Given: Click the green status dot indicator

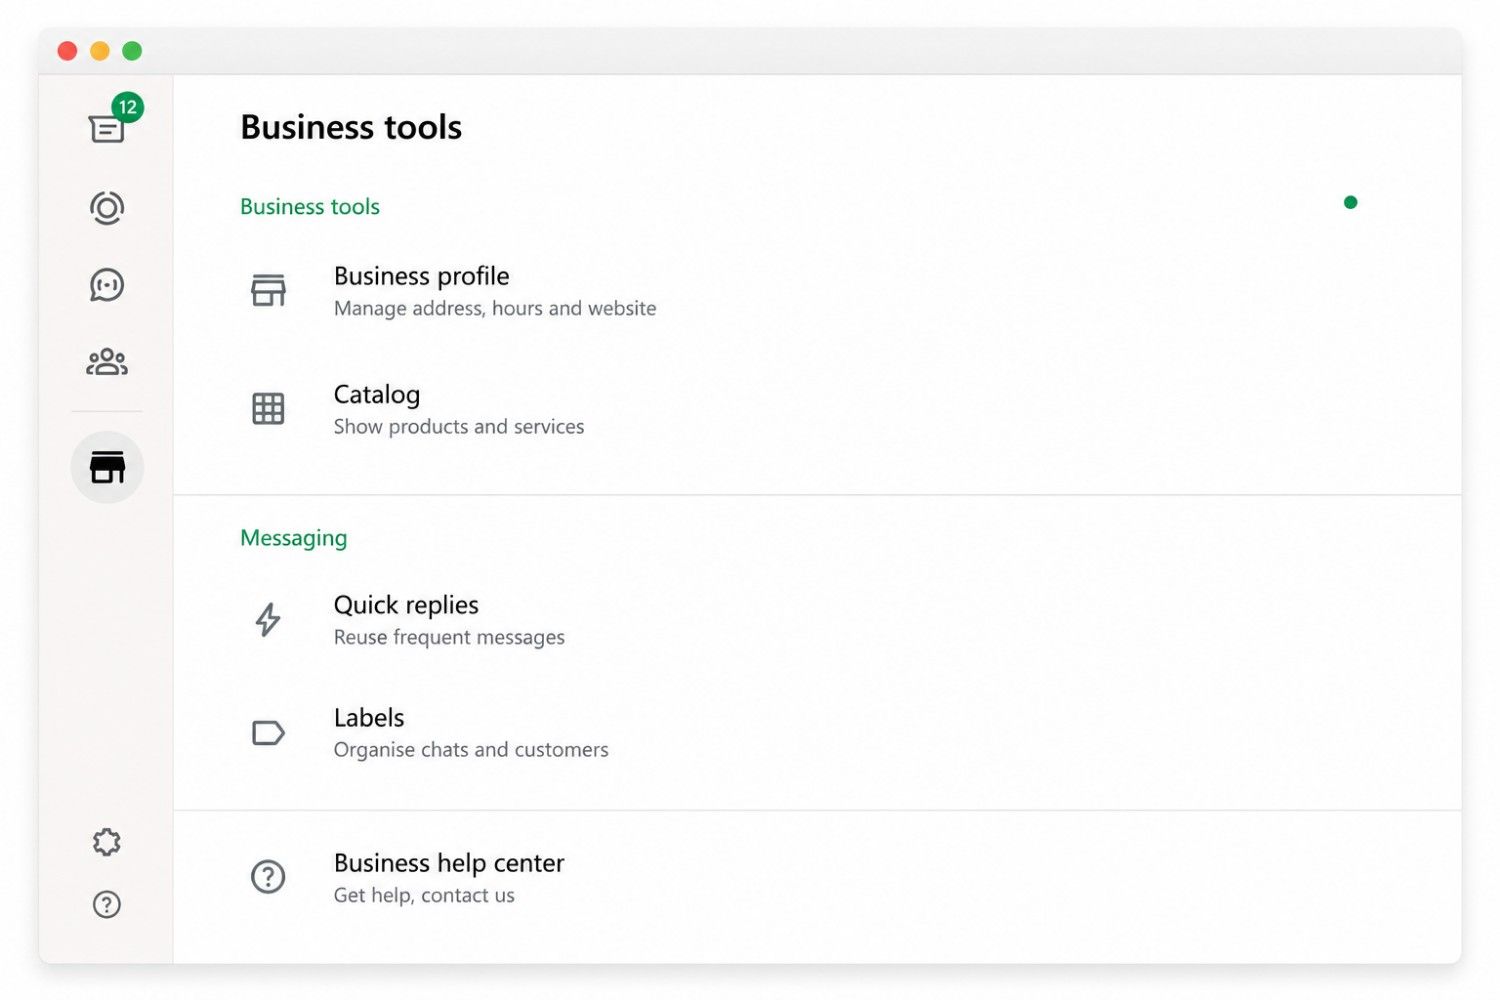Looking at the screenshot, I should click(x=1350, y=202).
